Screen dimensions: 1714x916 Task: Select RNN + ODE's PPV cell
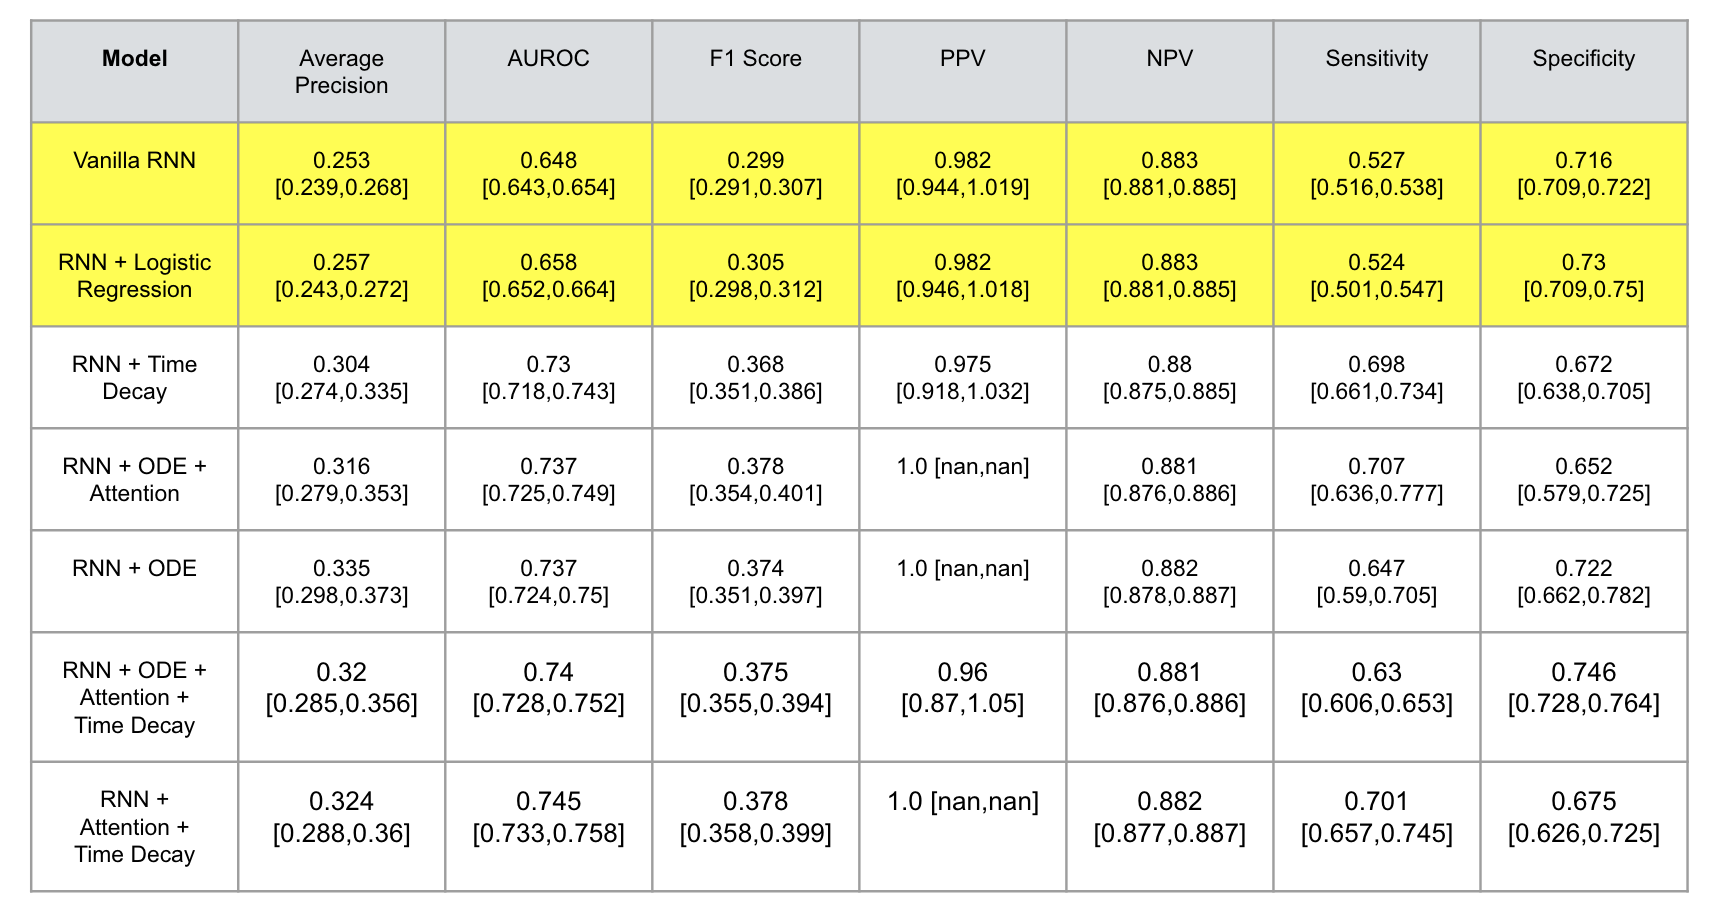(x=962, y=569)
